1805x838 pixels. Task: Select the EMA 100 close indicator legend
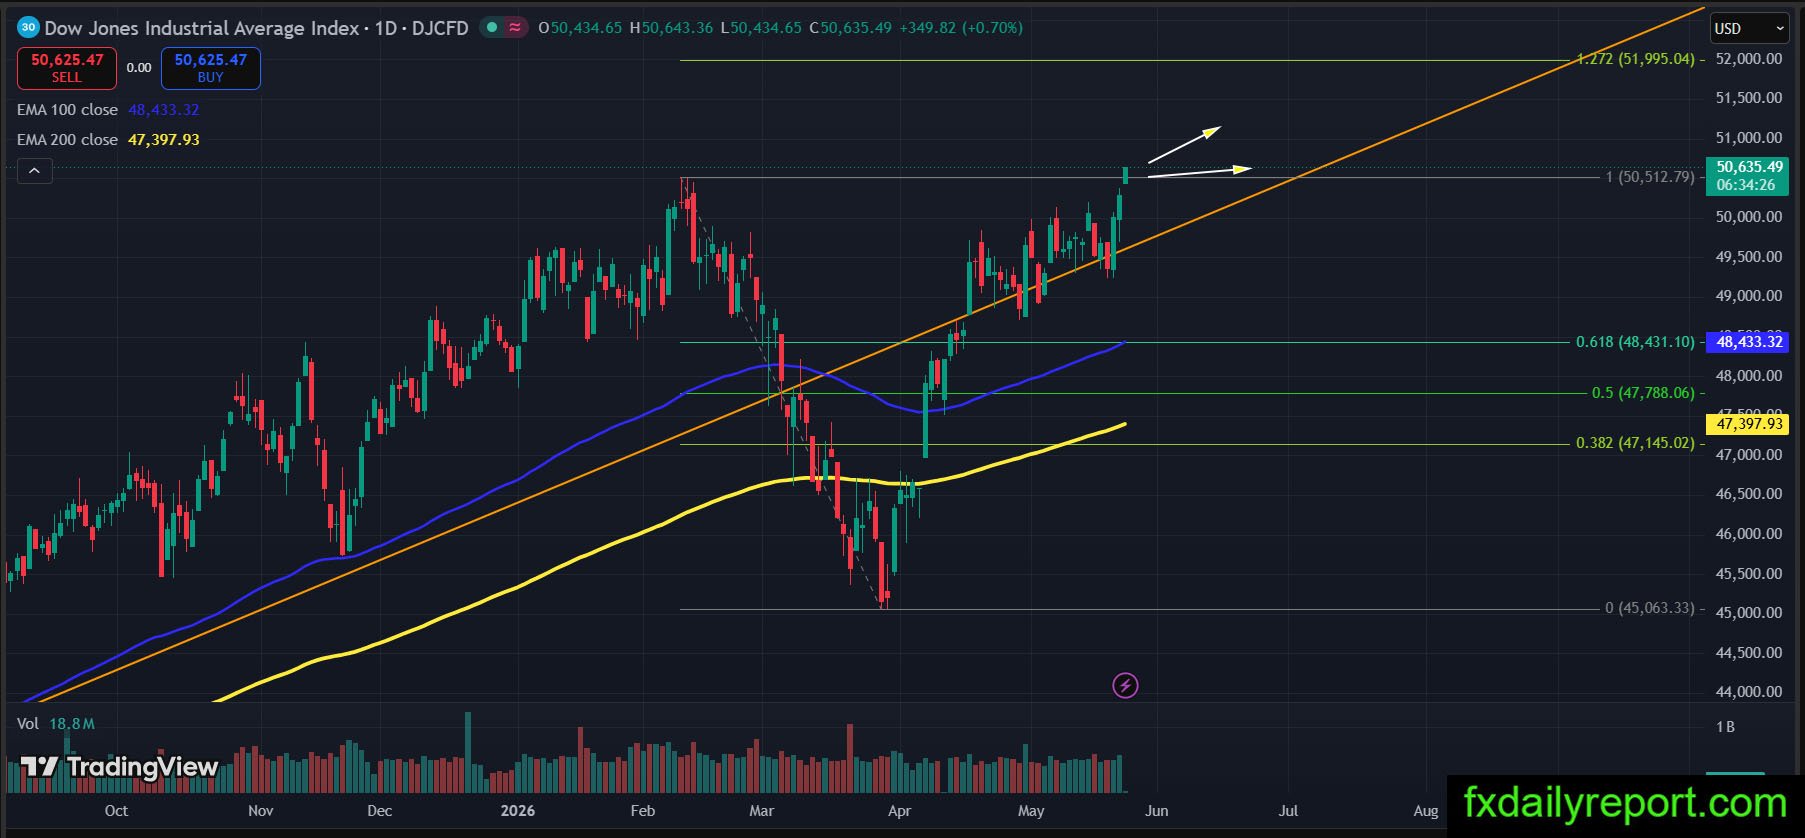(x=67, y=110)
